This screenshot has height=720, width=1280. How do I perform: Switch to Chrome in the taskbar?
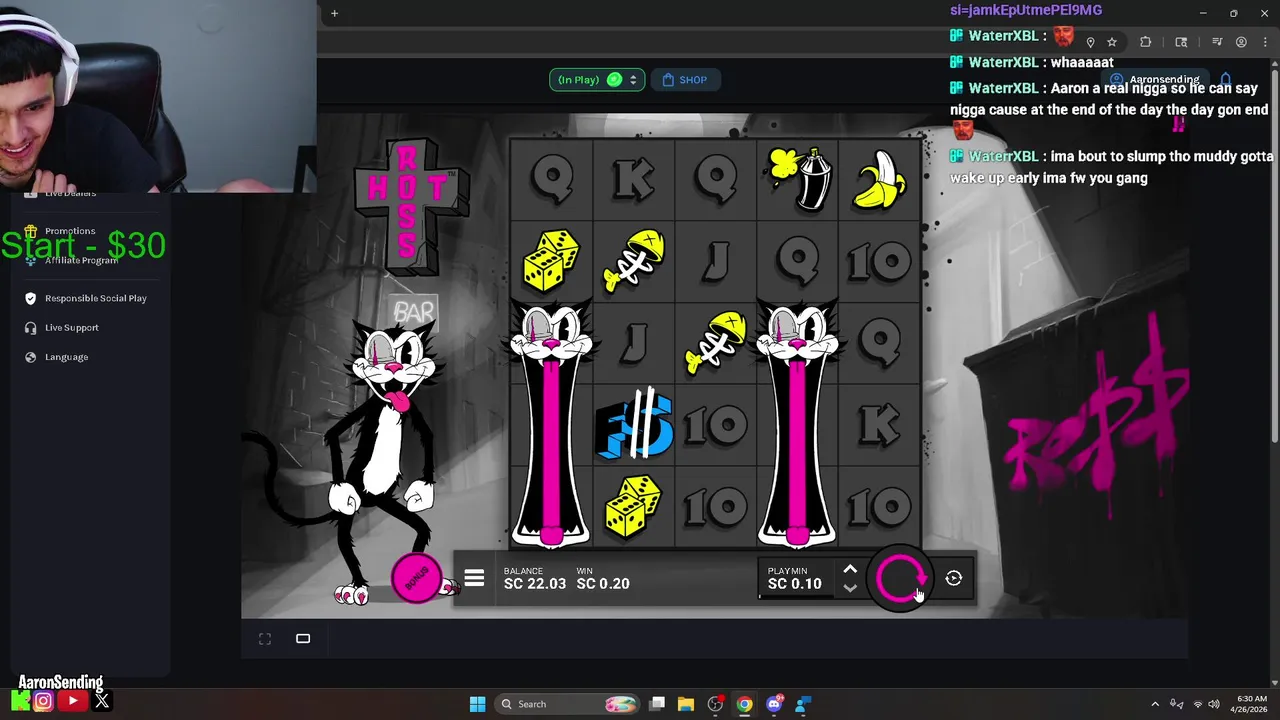(x=744, y=704)
